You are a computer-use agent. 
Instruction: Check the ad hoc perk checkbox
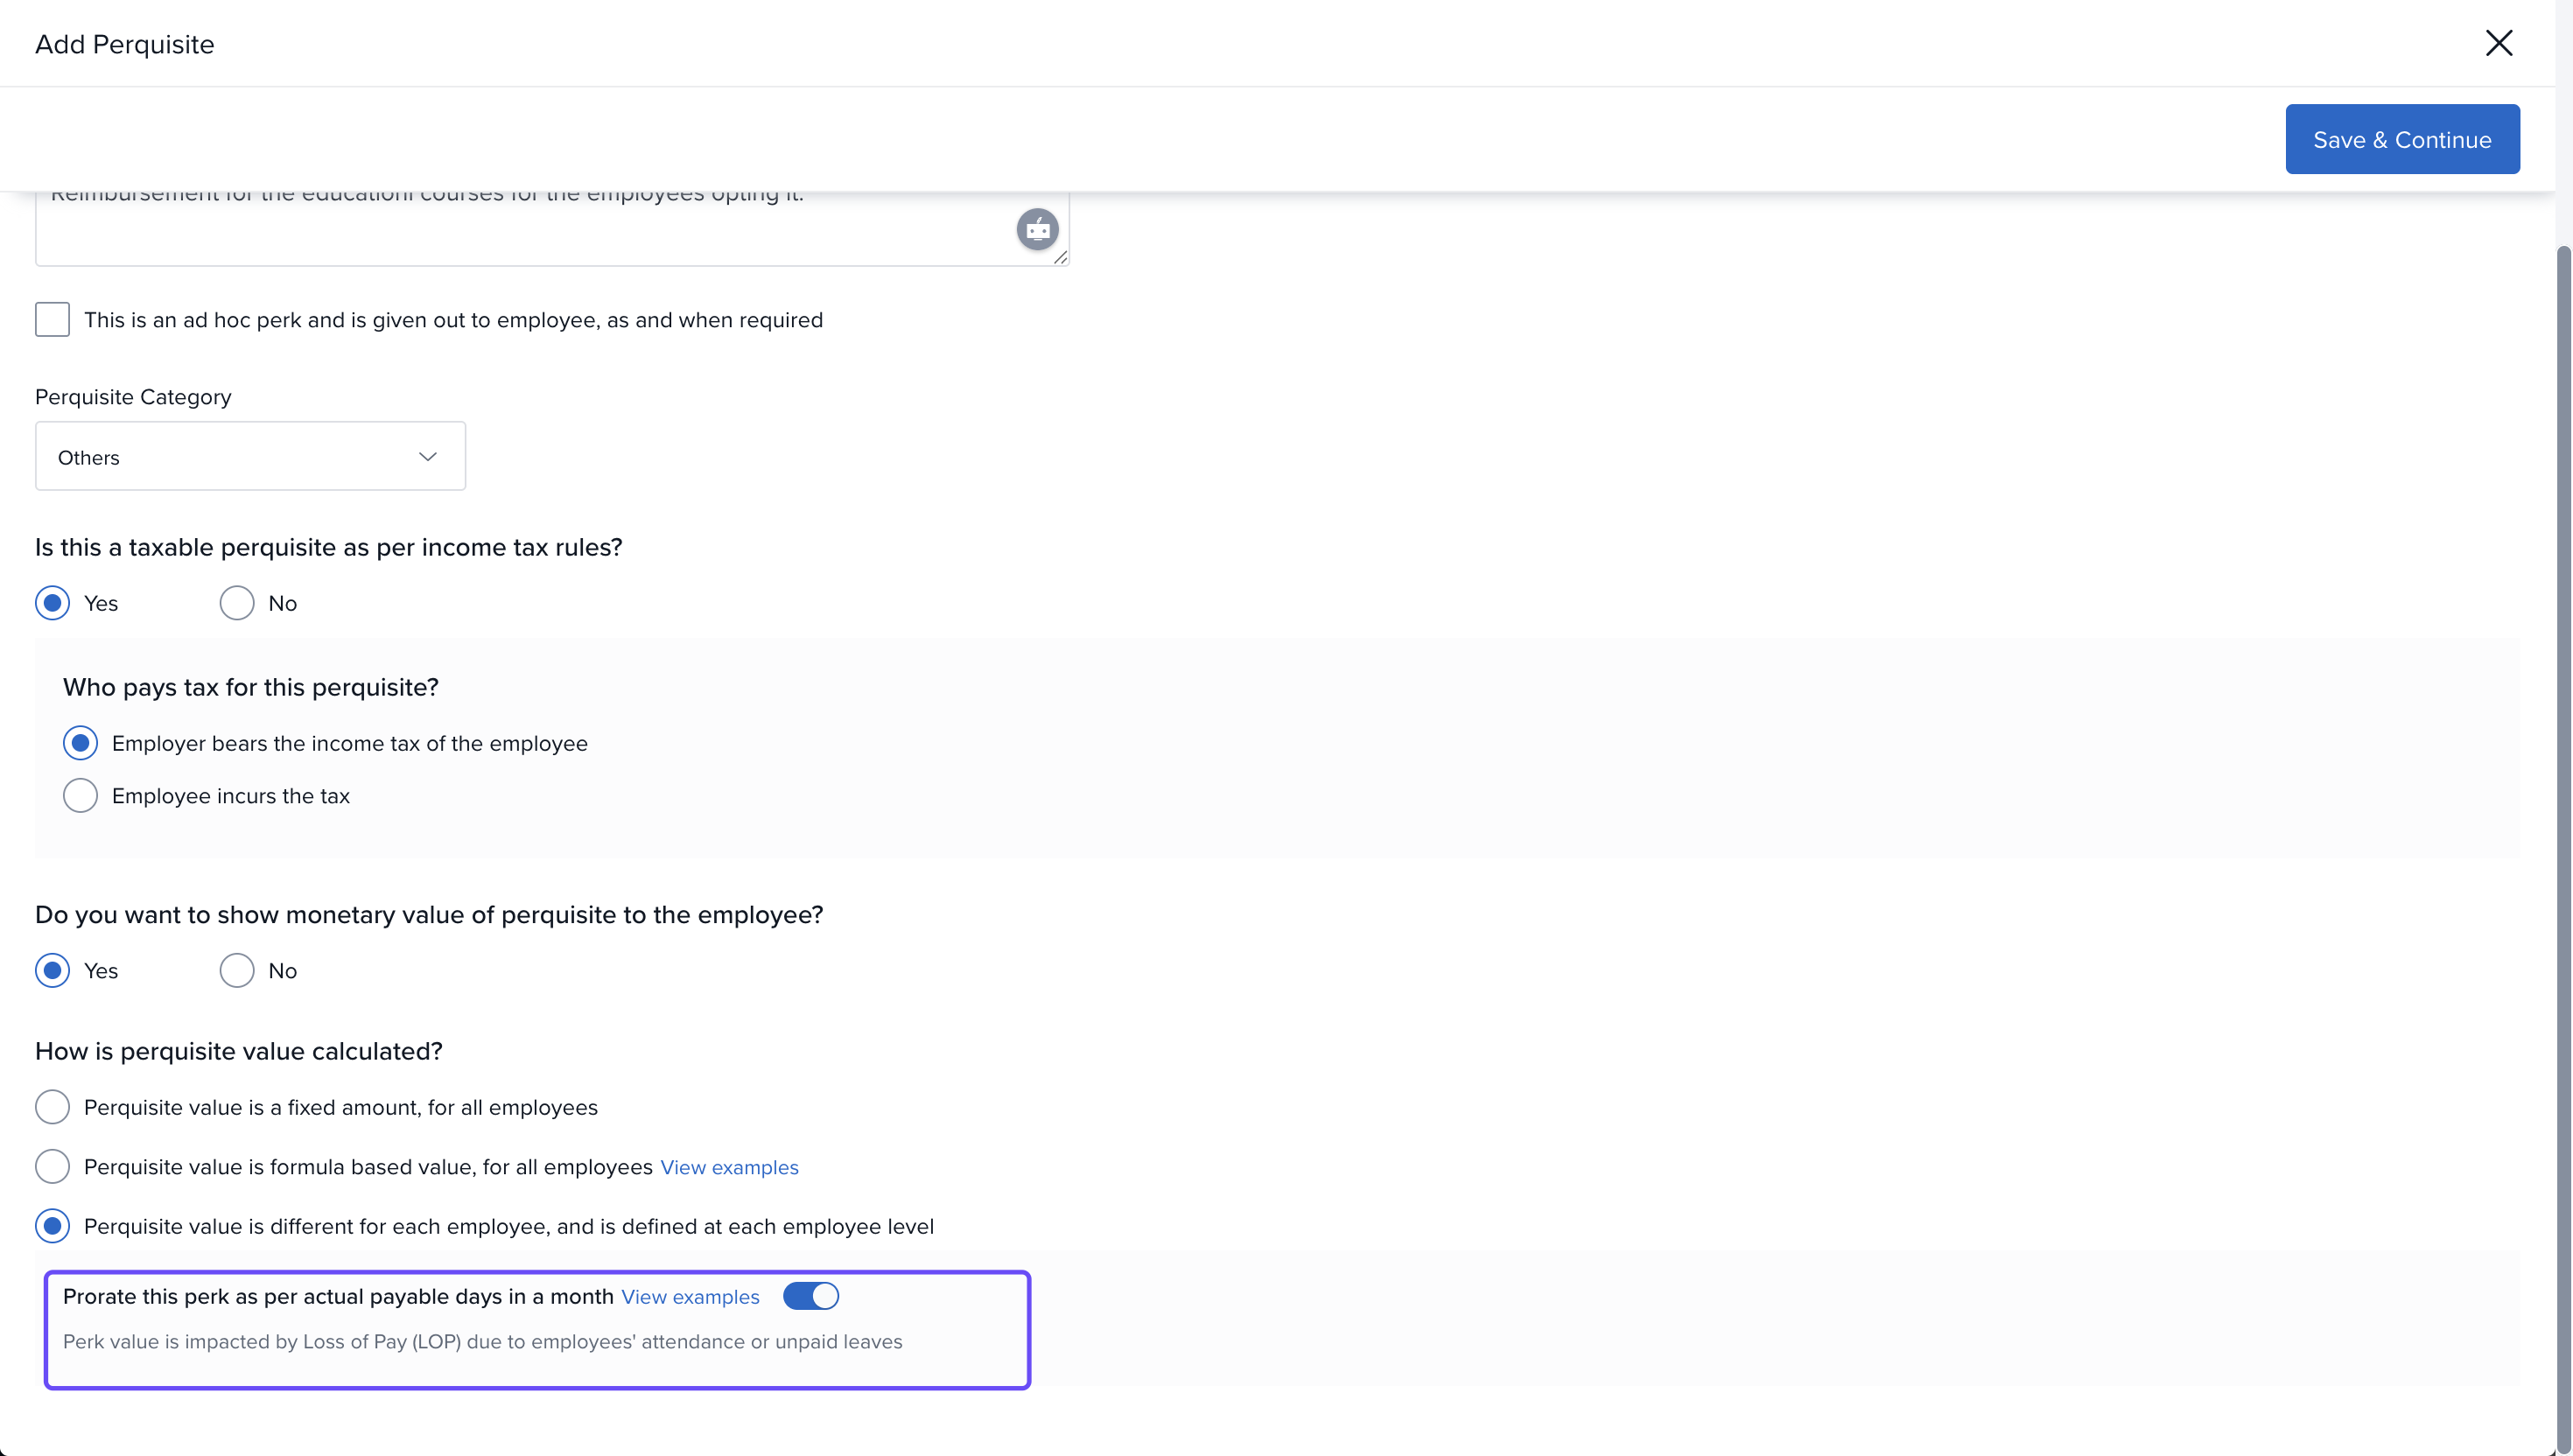pos(52,320)
